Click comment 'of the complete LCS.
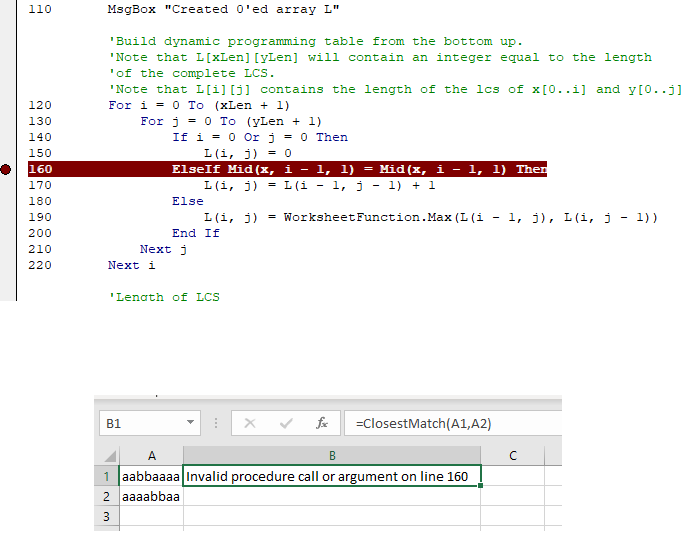Viewport: 687px width, 545px height. (191, 73)
